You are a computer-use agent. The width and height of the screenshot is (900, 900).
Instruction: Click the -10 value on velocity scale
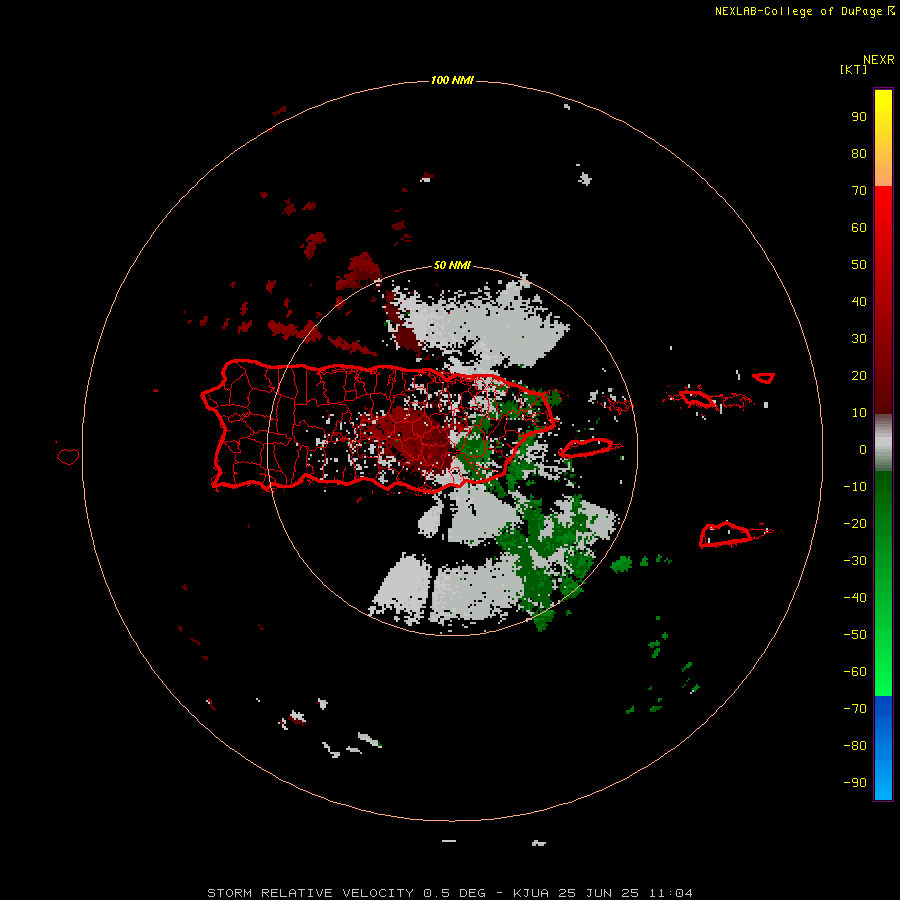[855, 487]
